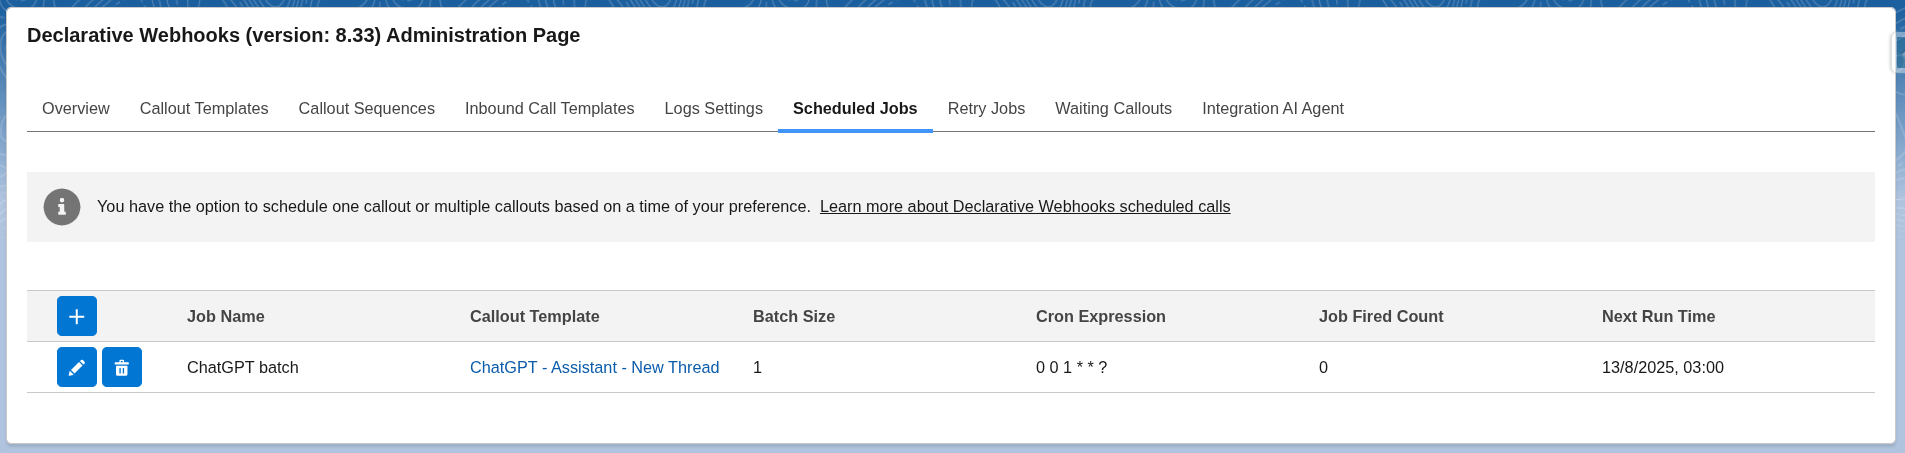Go to the Integration AI Agent tab
The image size is (1905, 453).
tap(1272, 108)
